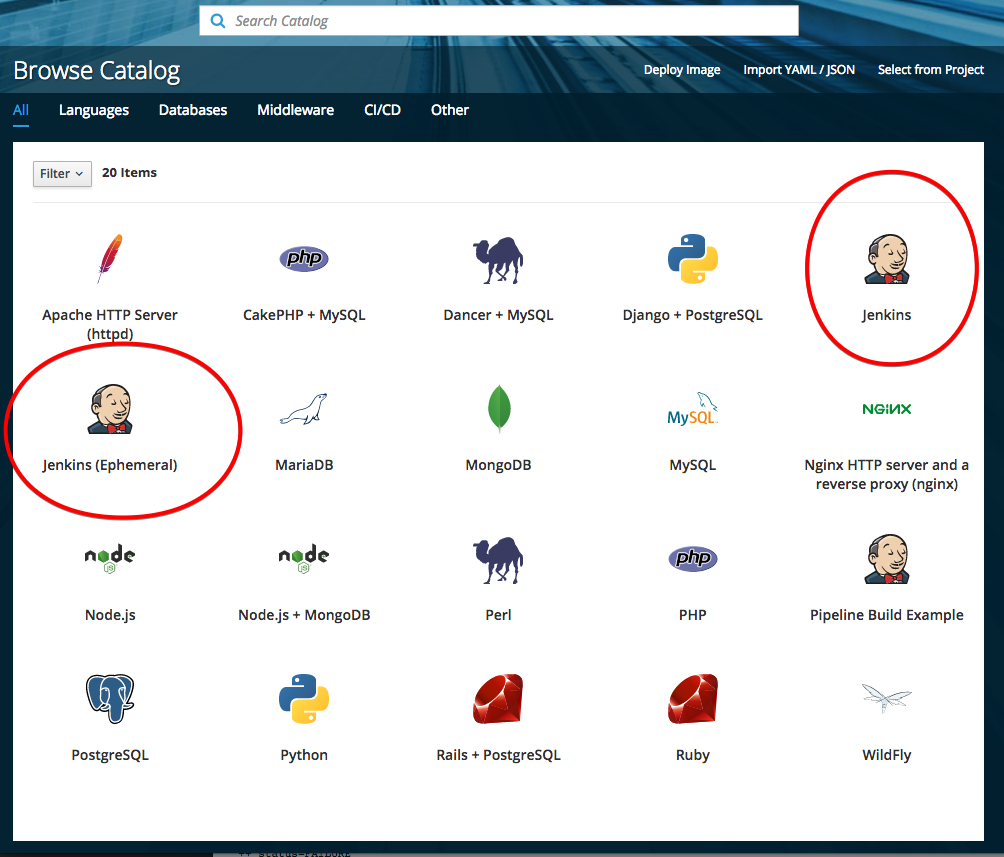Viewport: 1004px width, 857px height.
Task: Click the Apache HTTP Server (httpd) label
Action: pyautogui.click(x=110, y=324)
